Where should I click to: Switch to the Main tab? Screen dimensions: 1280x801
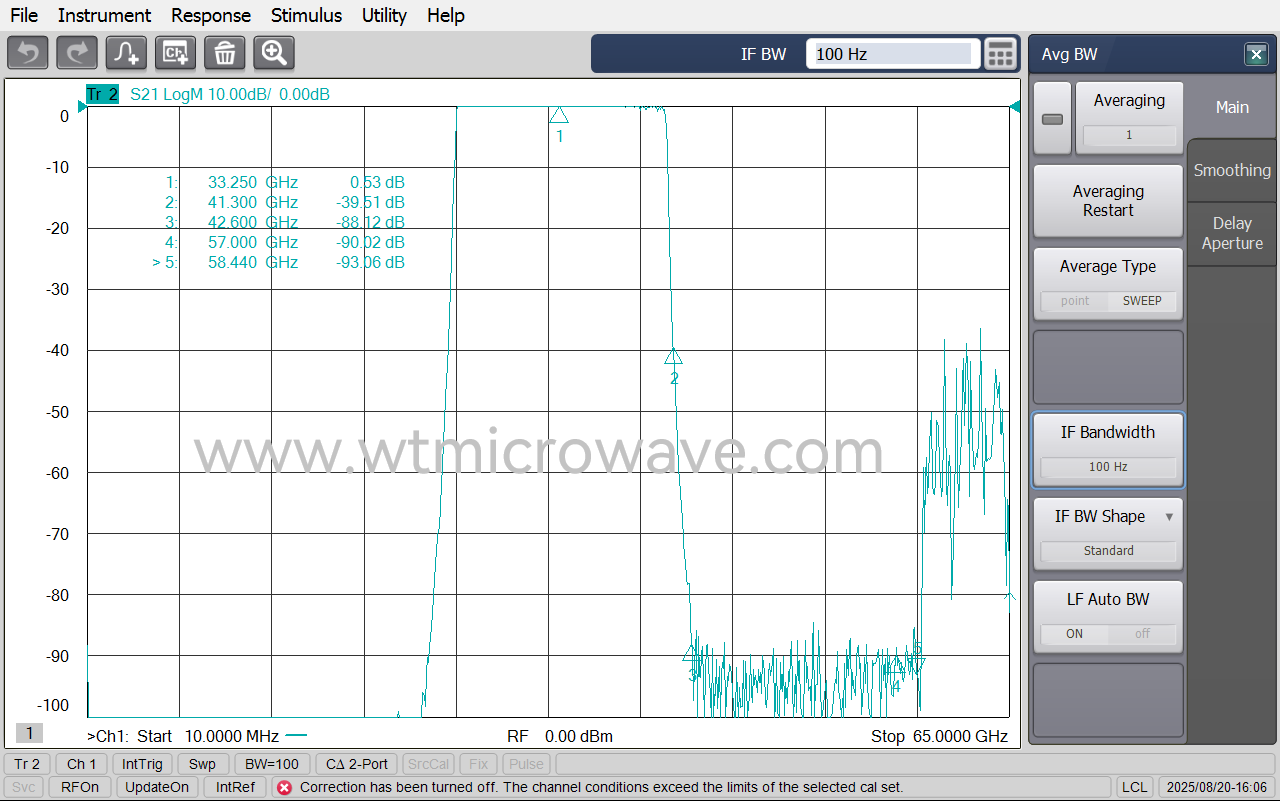point(1232,107)
